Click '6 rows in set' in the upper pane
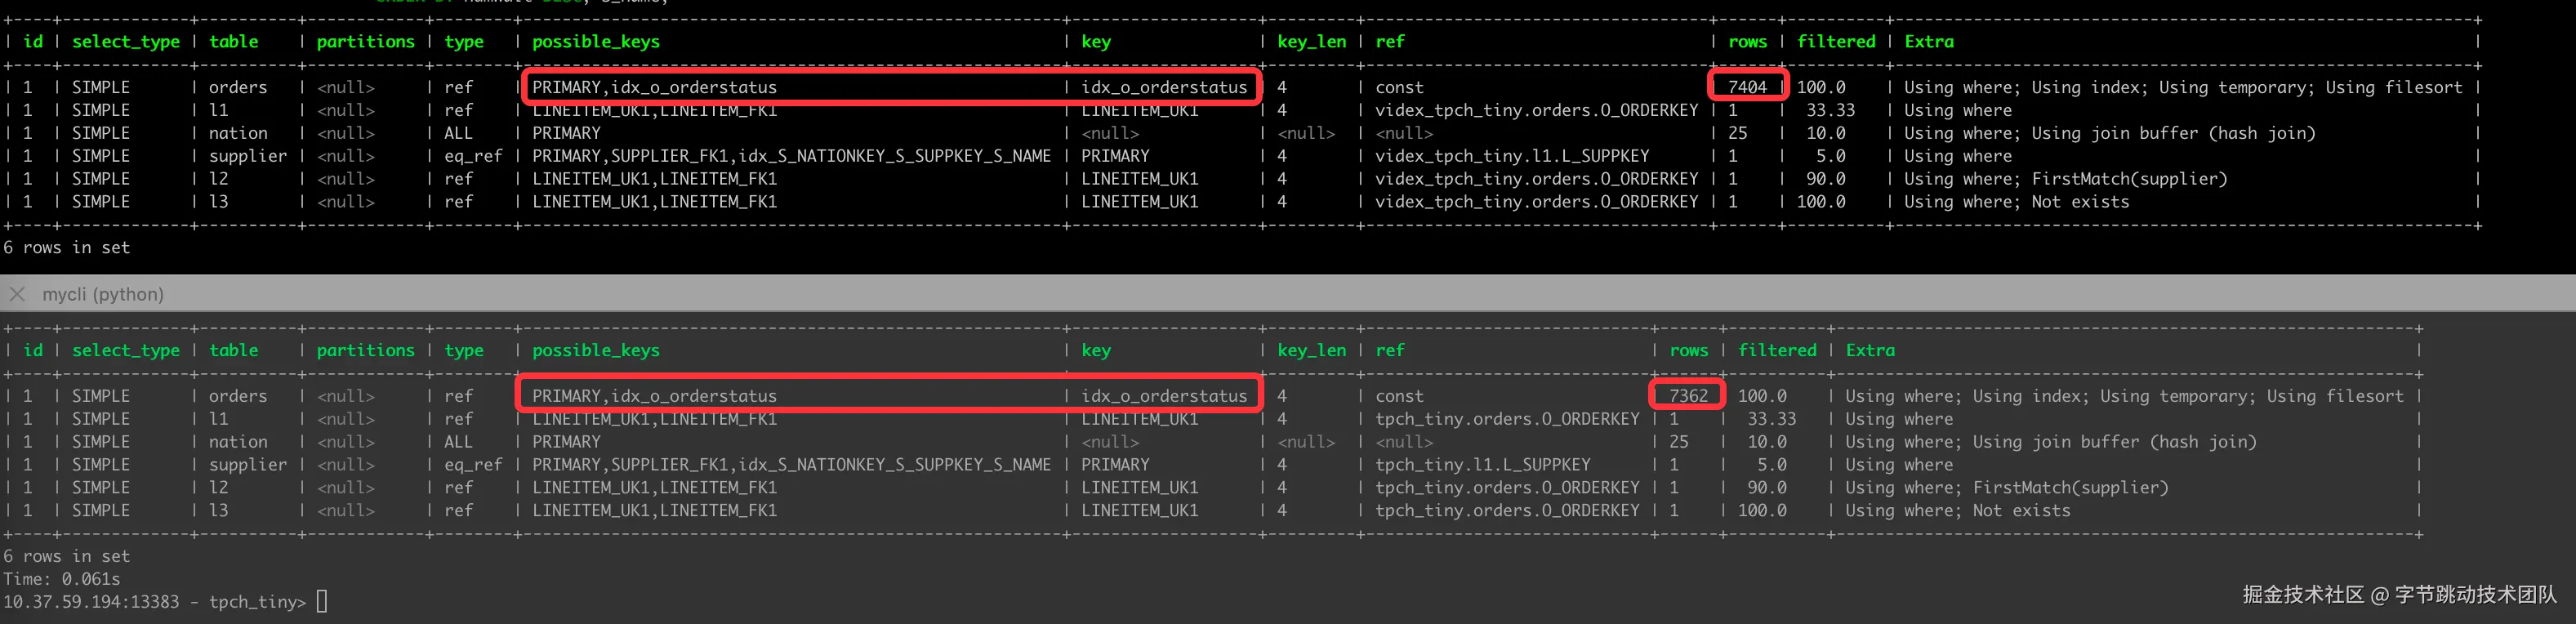Screen dimensions: 2576x624 (66, 248)
